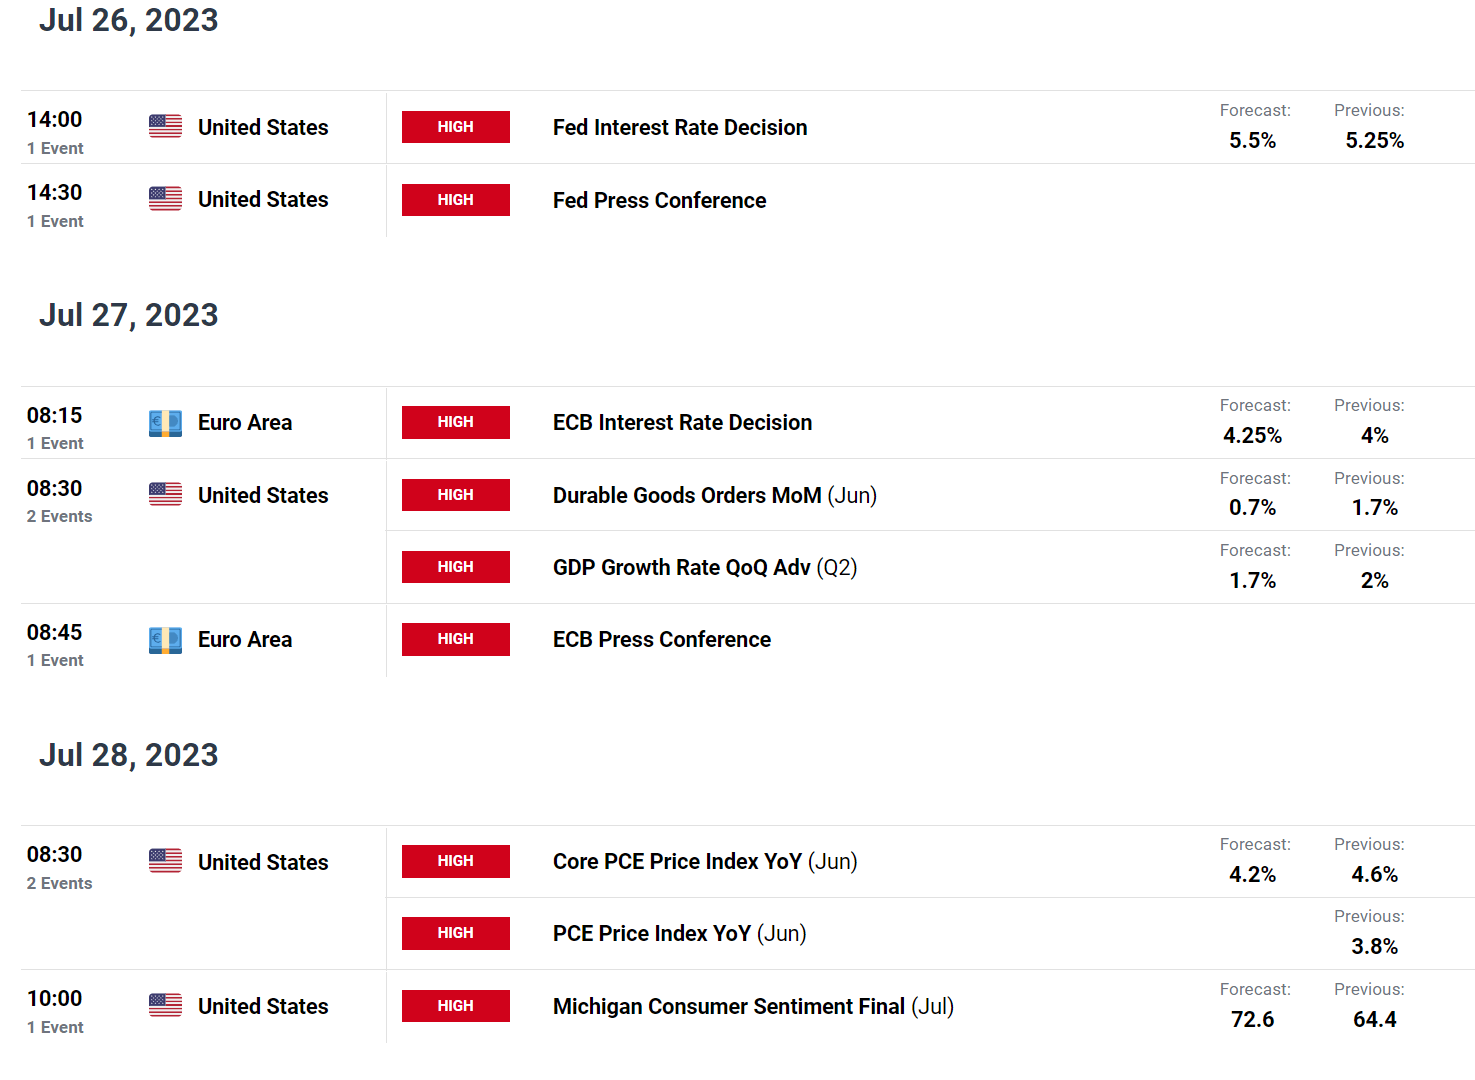Click the 2 Events label on Jul 28
The image size is (1475, 1080).
tap(60, 883)
